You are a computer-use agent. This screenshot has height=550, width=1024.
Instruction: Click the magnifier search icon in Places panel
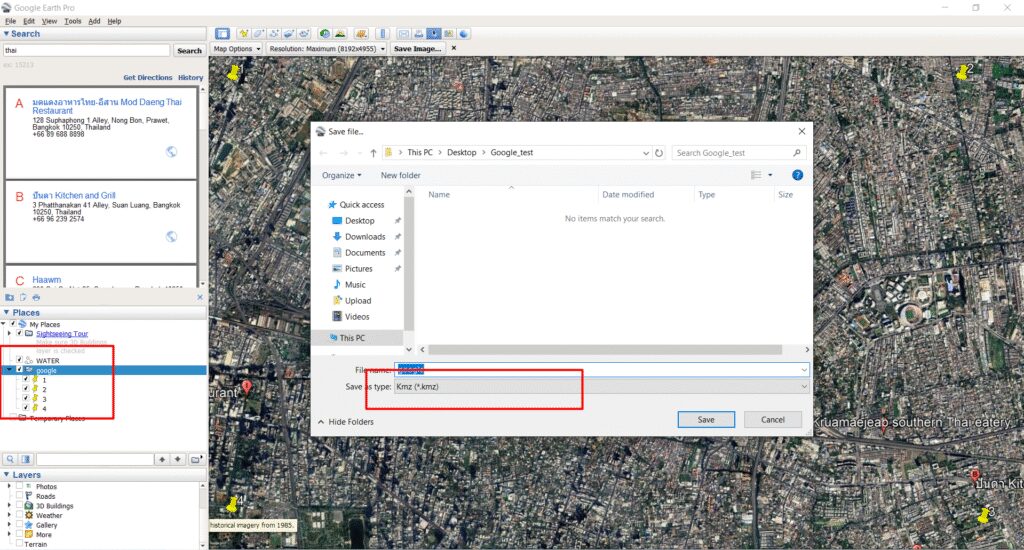click(x=10, y=459)
